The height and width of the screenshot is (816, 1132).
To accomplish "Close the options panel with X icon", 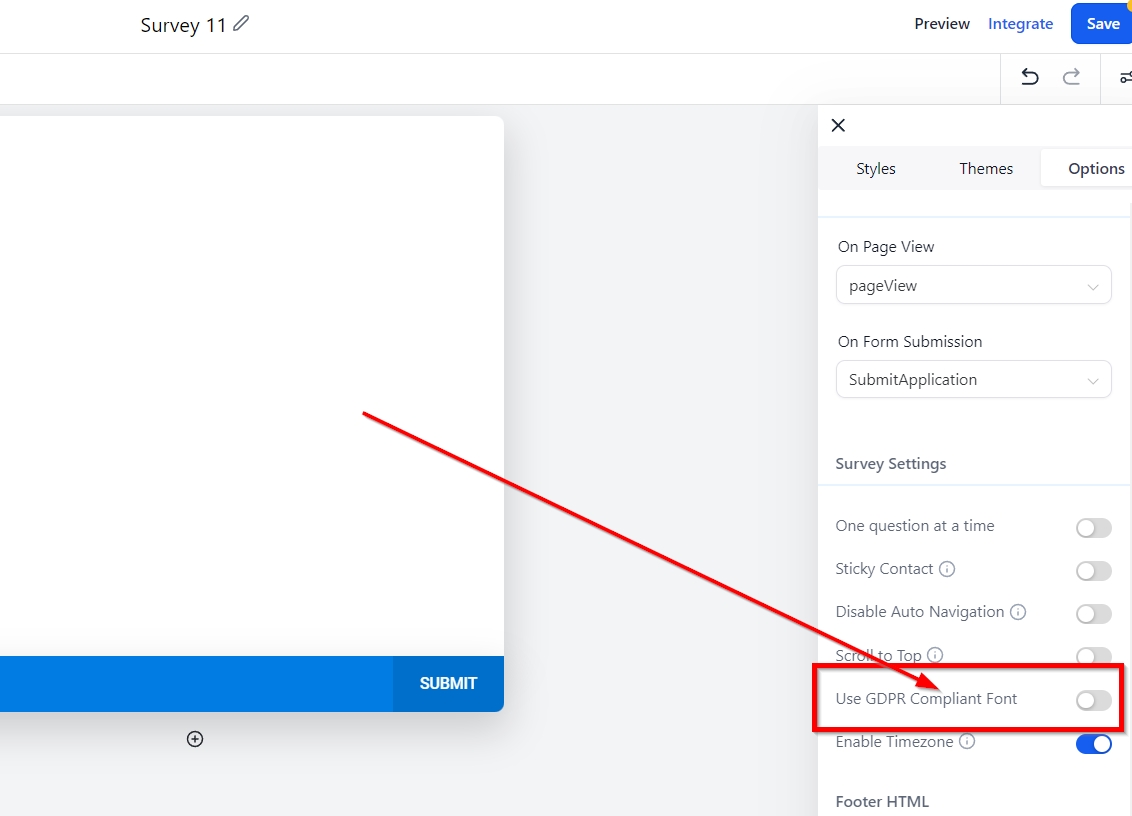I will (x=838, y=125).
